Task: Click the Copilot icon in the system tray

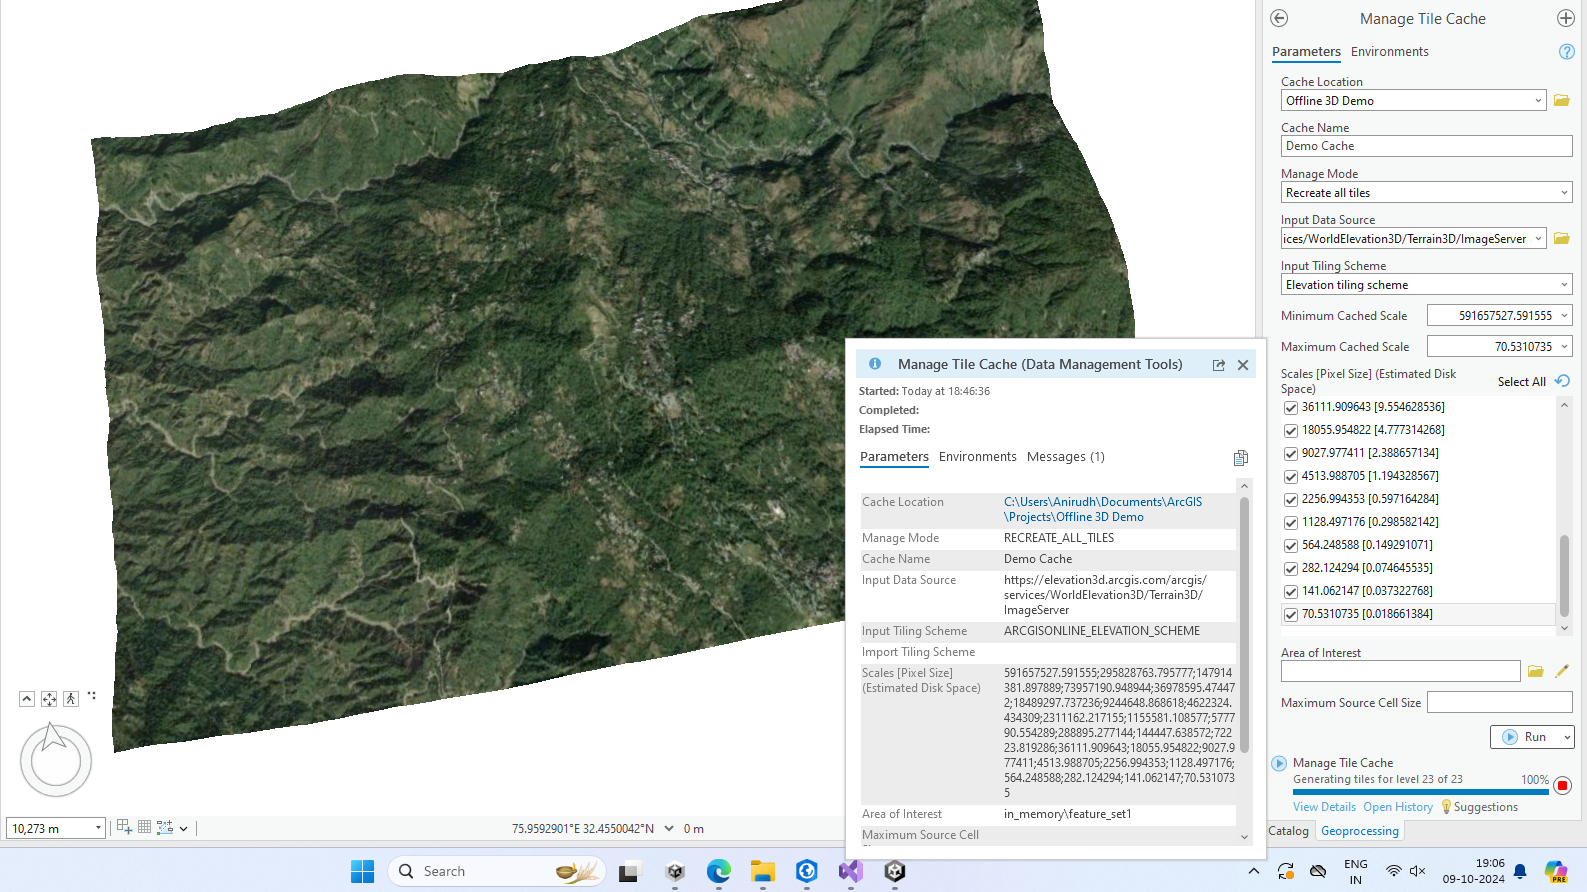Action: [1556, 871]
